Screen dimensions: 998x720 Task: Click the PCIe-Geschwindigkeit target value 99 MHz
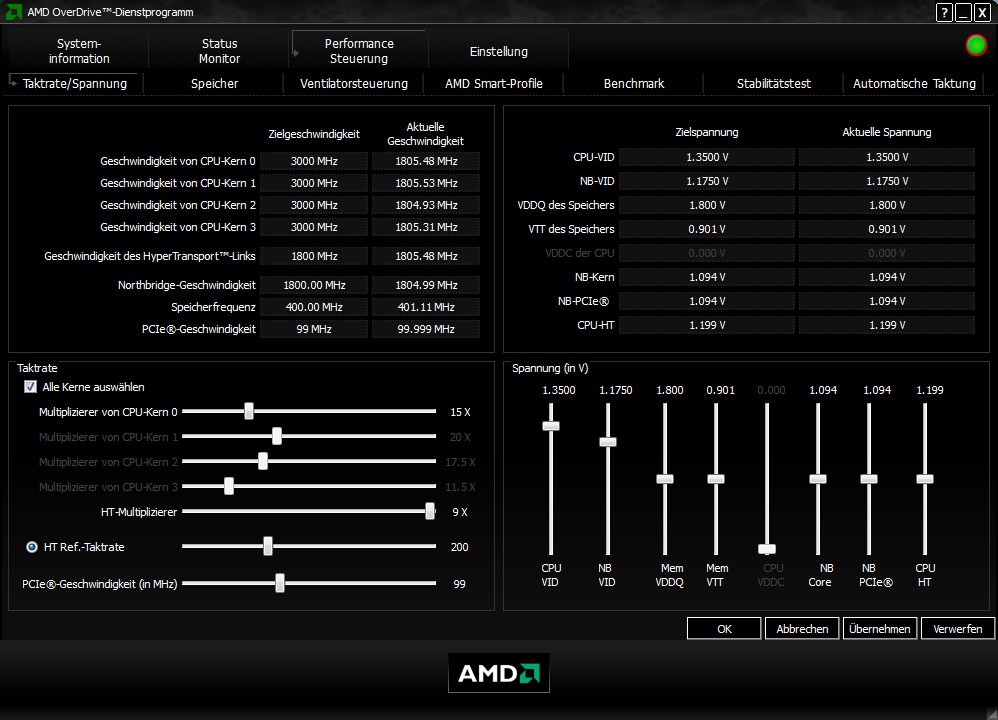point(314,329)
